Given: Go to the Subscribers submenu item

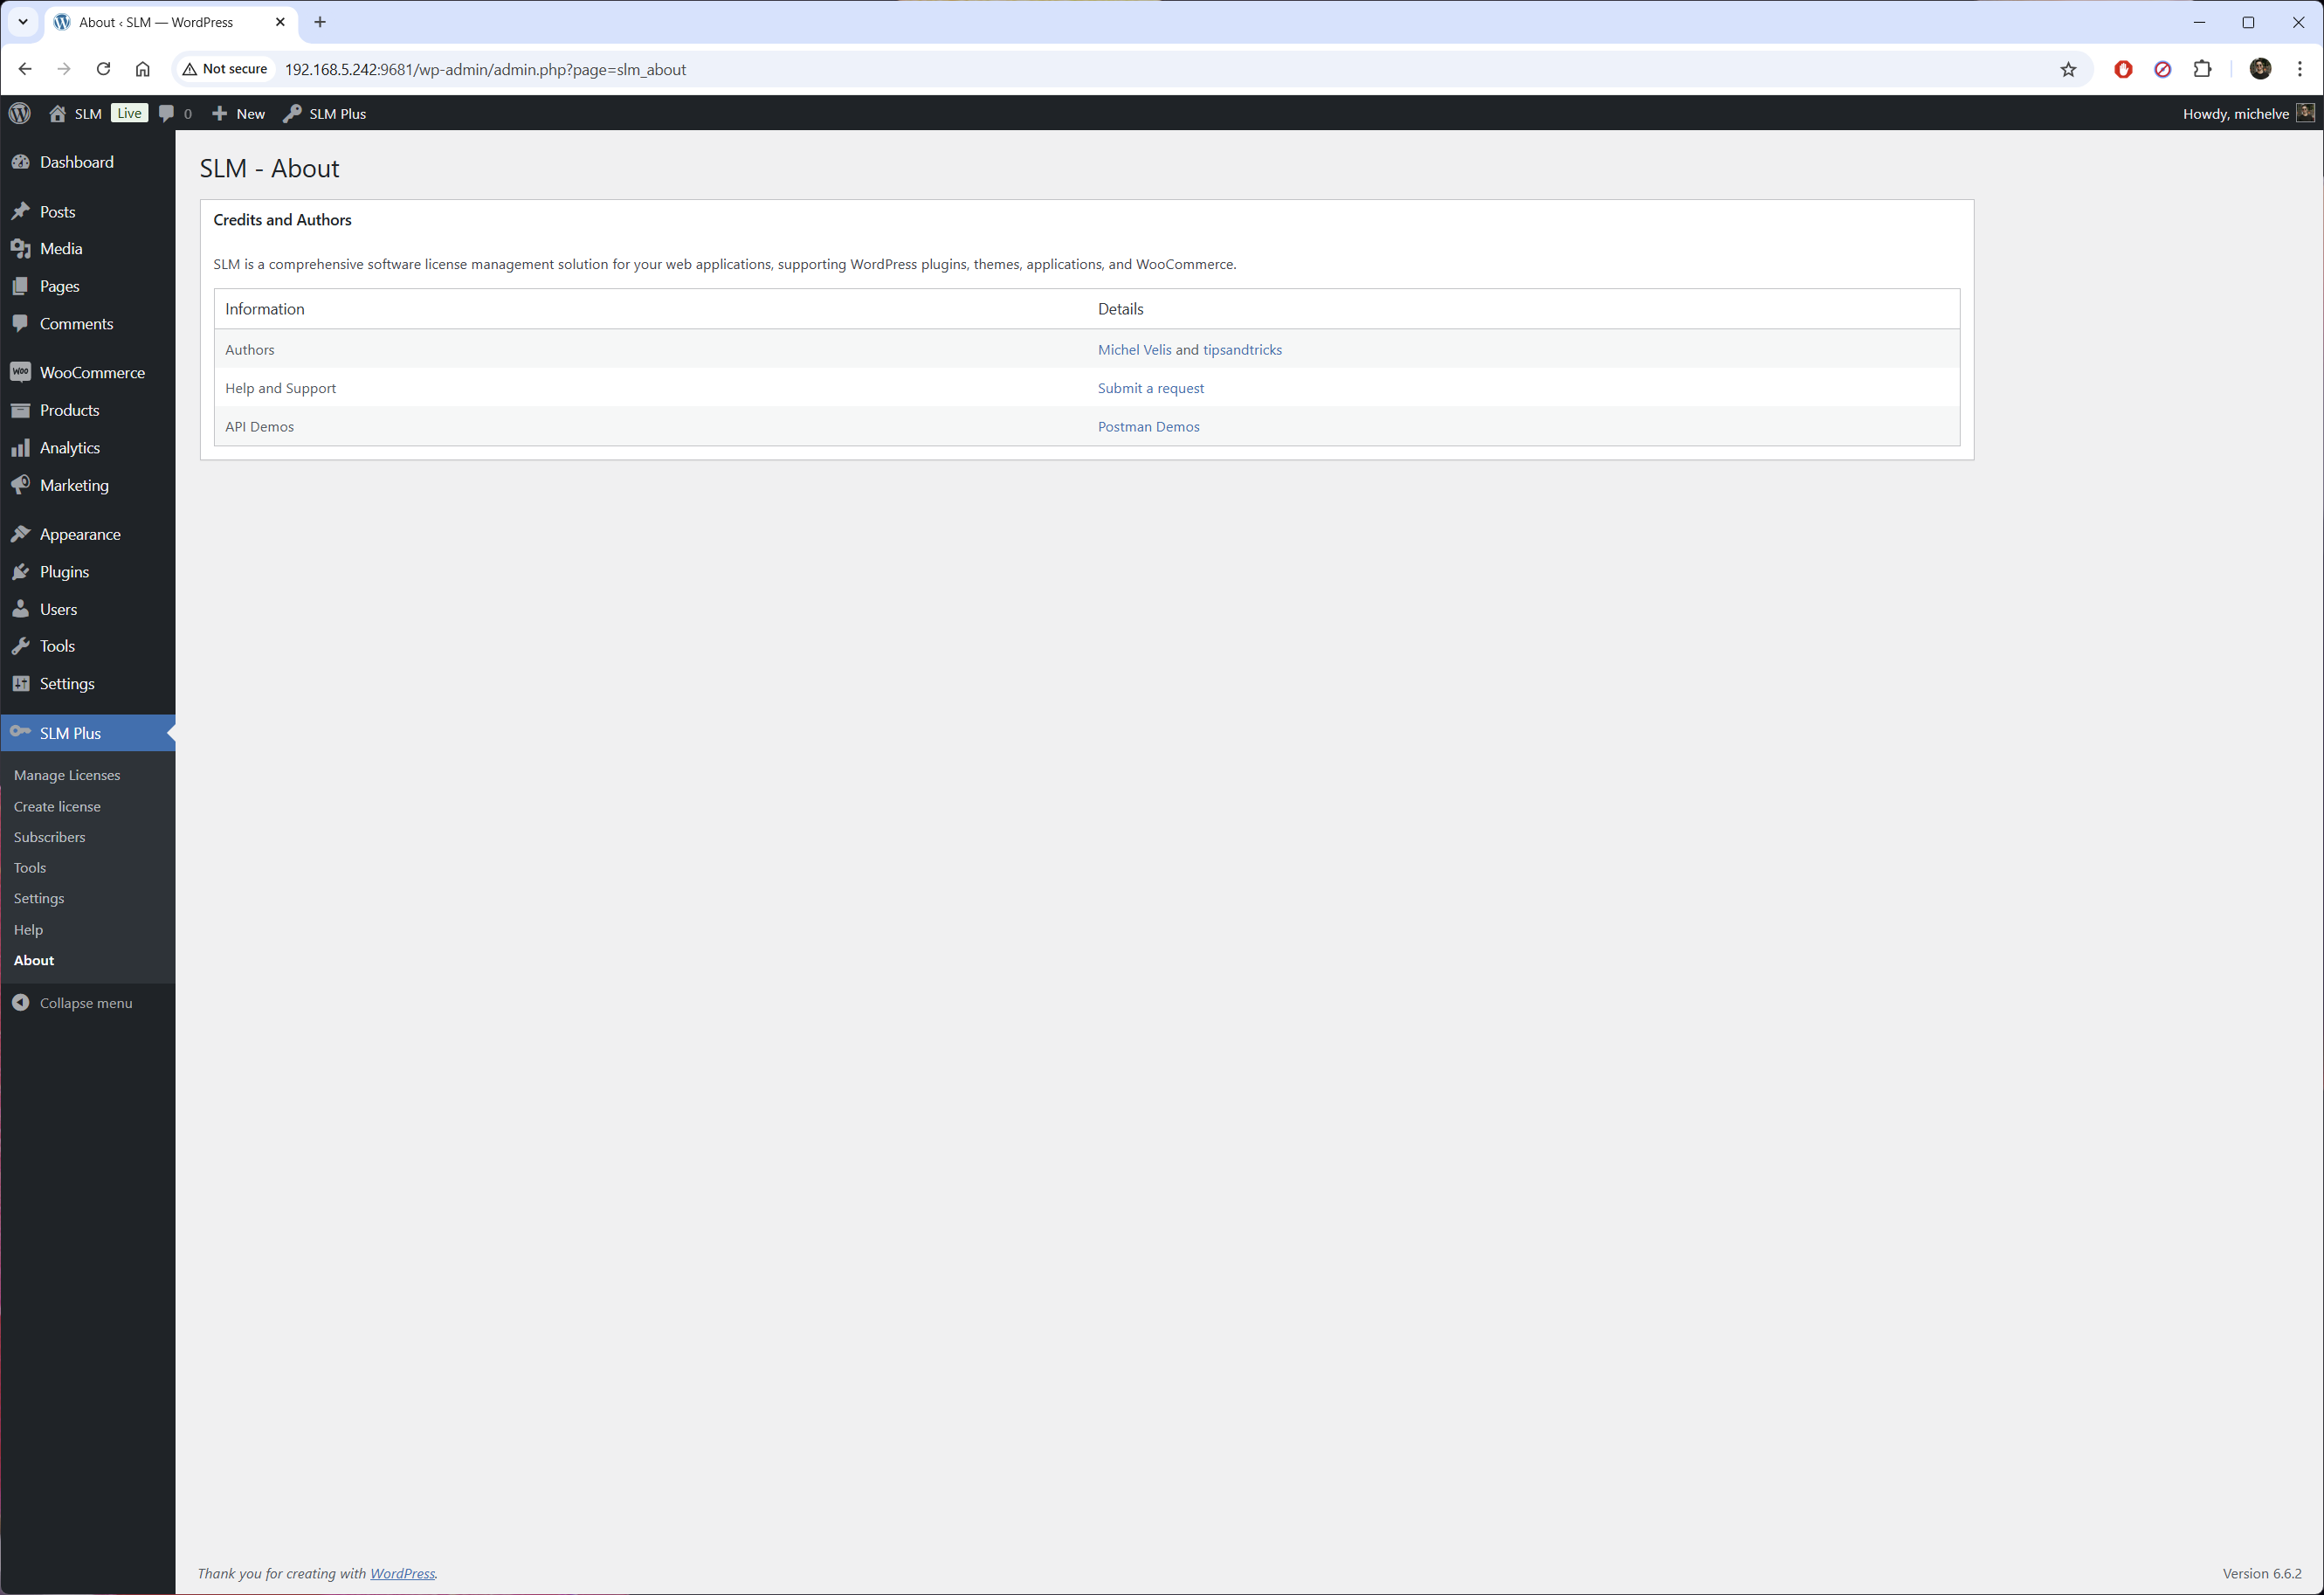Looking at the screenshot, I should click(49, 837).
